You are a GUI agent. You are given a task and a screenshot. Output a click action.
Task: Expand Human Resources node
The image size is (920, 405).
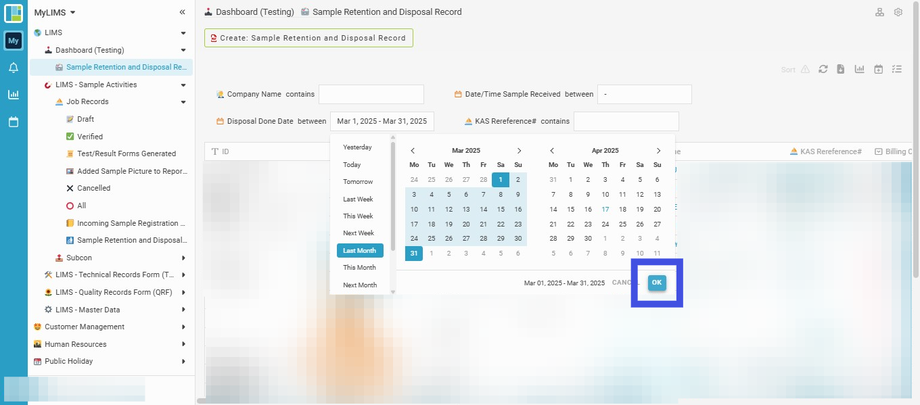(183, 344)
